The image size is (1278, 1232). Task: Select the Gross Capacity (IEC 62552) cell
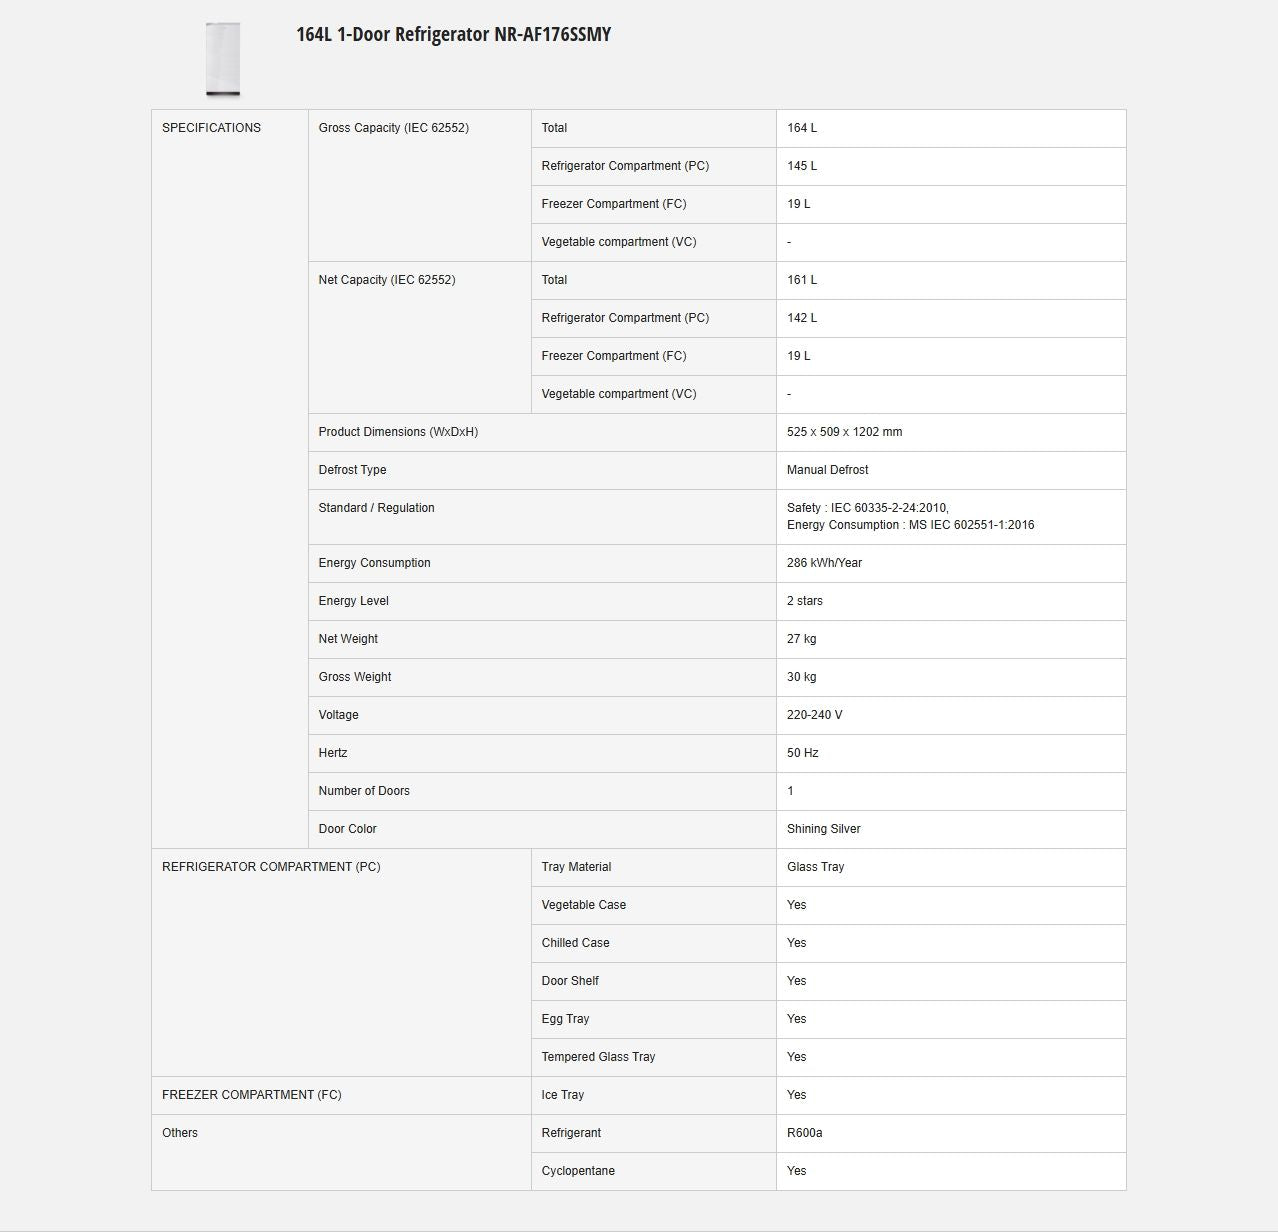[393, 128]
